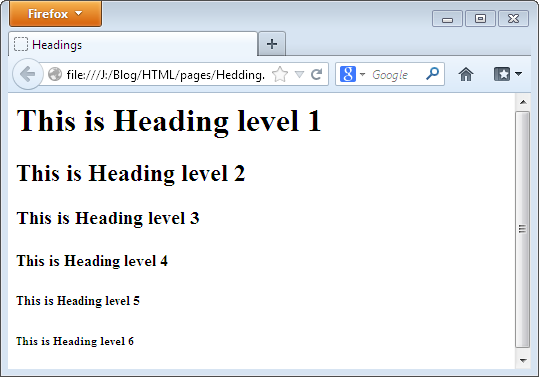Click the Google search engine icon
The height and width of the screenshot is (377, 539).
[348, 74]
